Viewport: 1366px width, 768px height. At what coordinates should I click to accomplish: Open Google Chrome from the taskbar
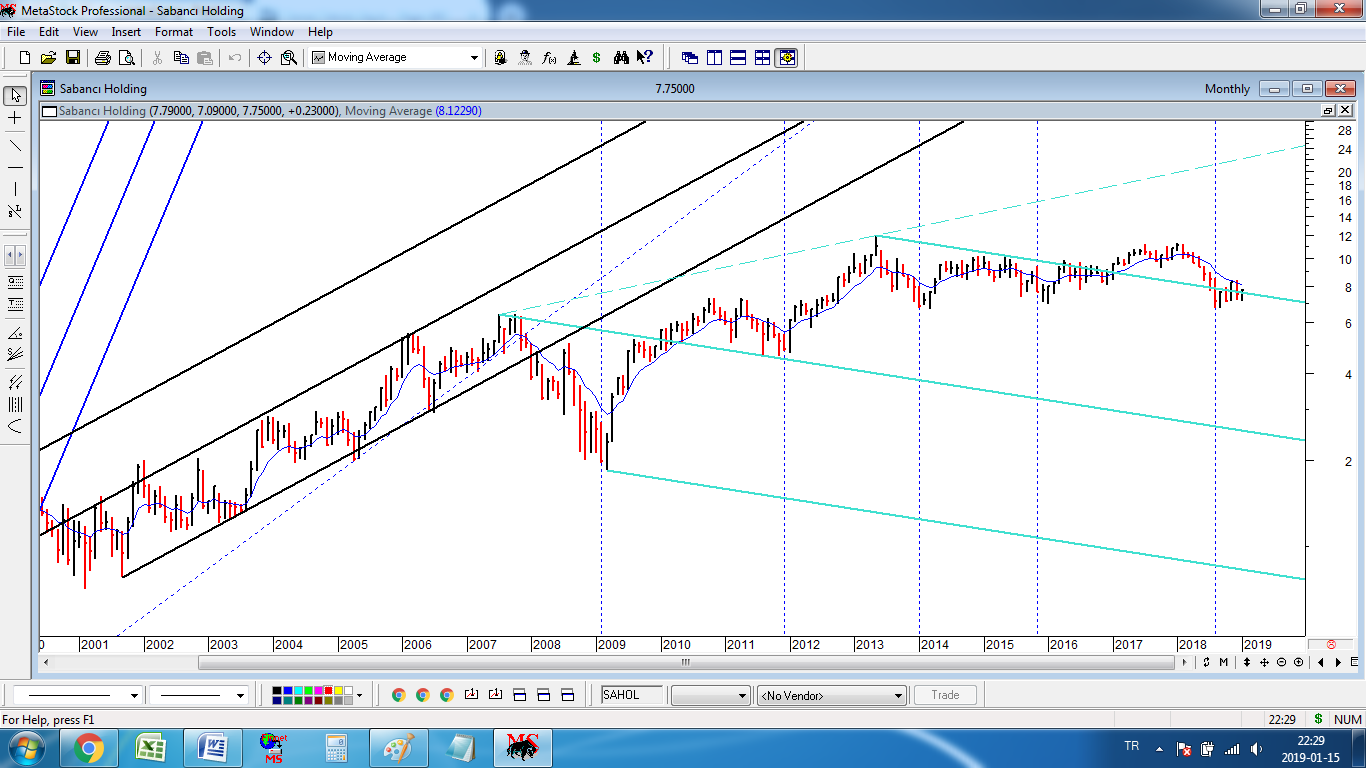88,748
